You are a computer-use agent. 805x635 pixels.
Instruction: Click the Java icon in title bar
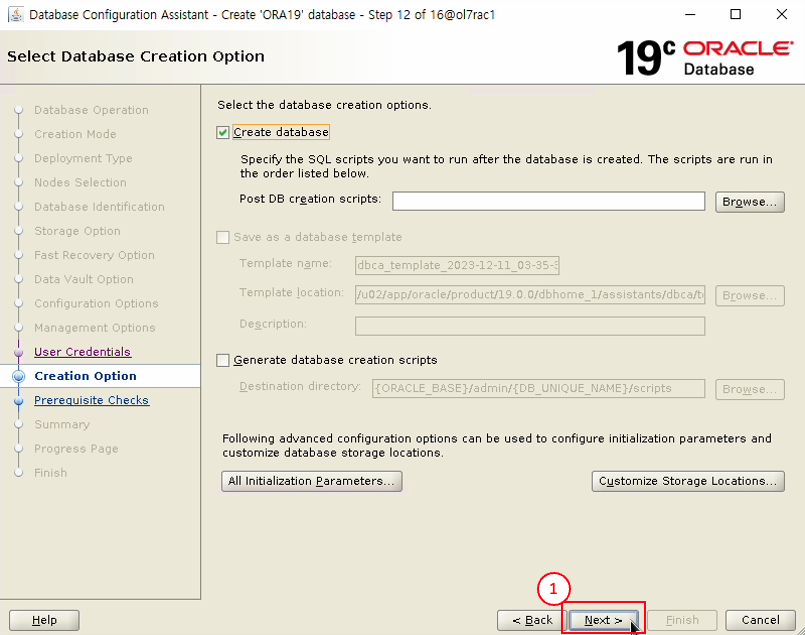15,14
